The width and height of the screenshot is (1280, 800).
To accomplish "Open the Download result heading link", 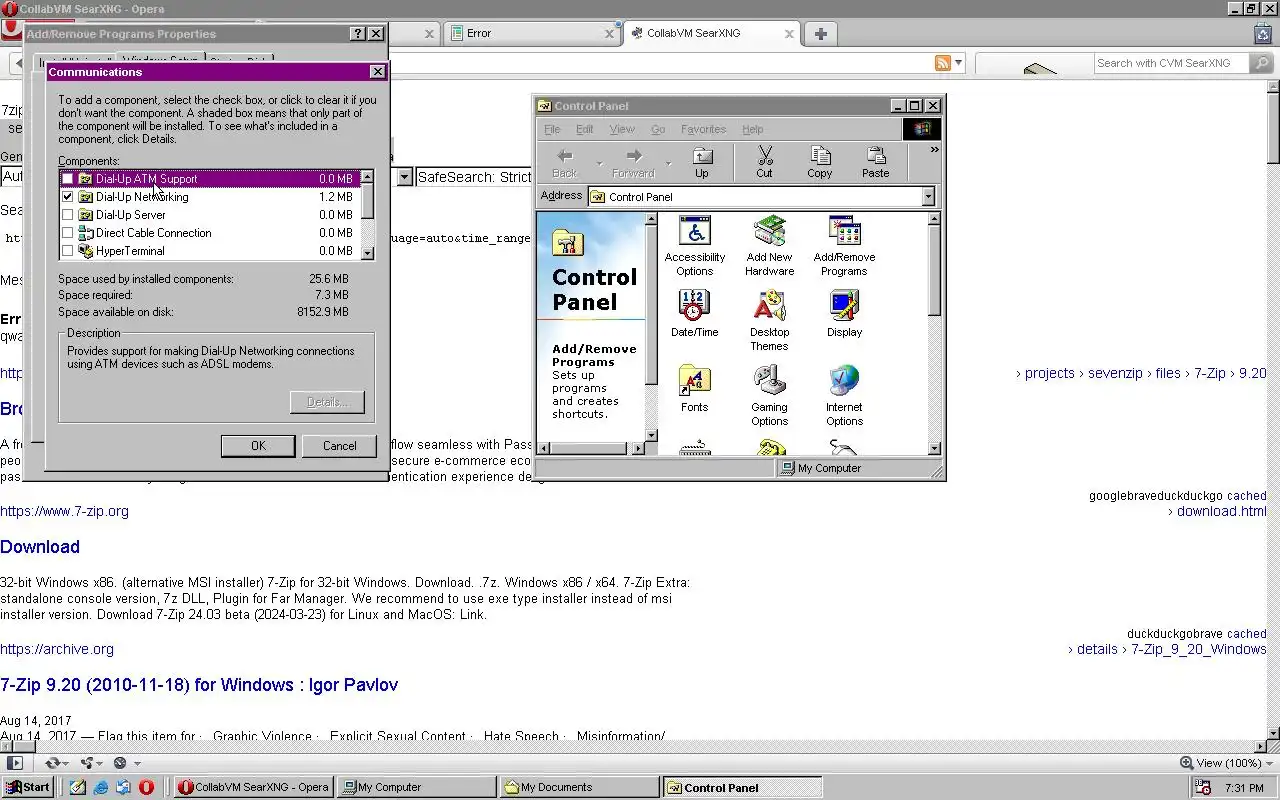I will click(40, 547).
